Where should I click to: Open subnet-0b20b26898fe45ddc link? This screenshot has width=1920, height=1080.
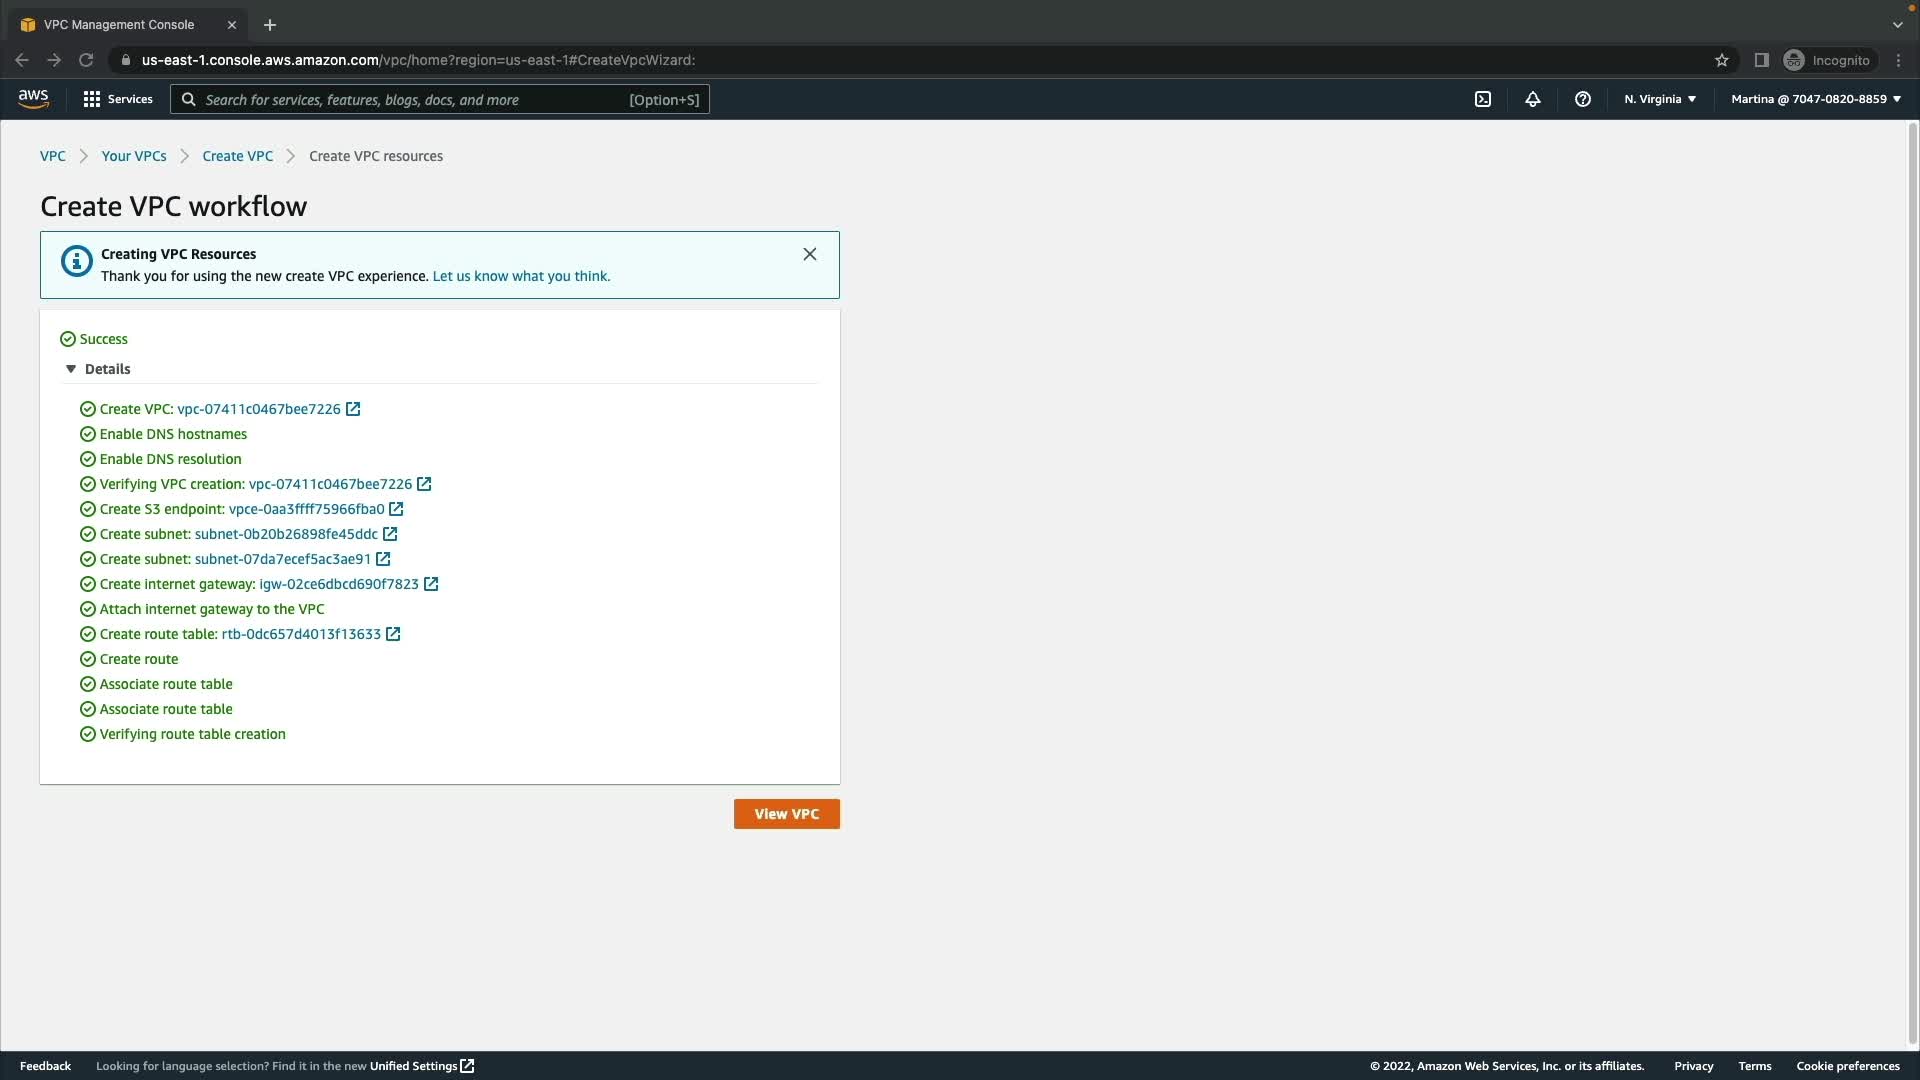pos(286,534)
